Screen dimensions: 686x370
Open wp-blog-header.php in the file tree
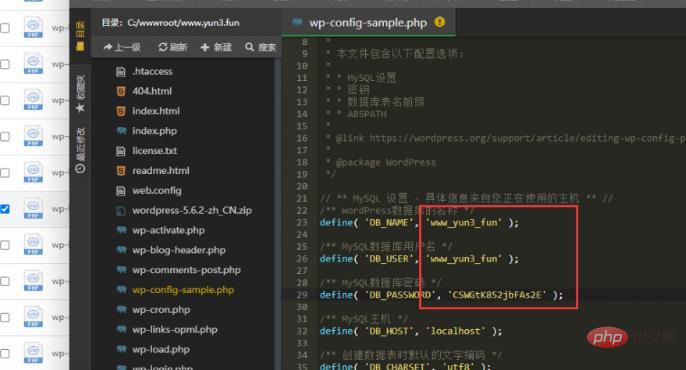[179, 250]
